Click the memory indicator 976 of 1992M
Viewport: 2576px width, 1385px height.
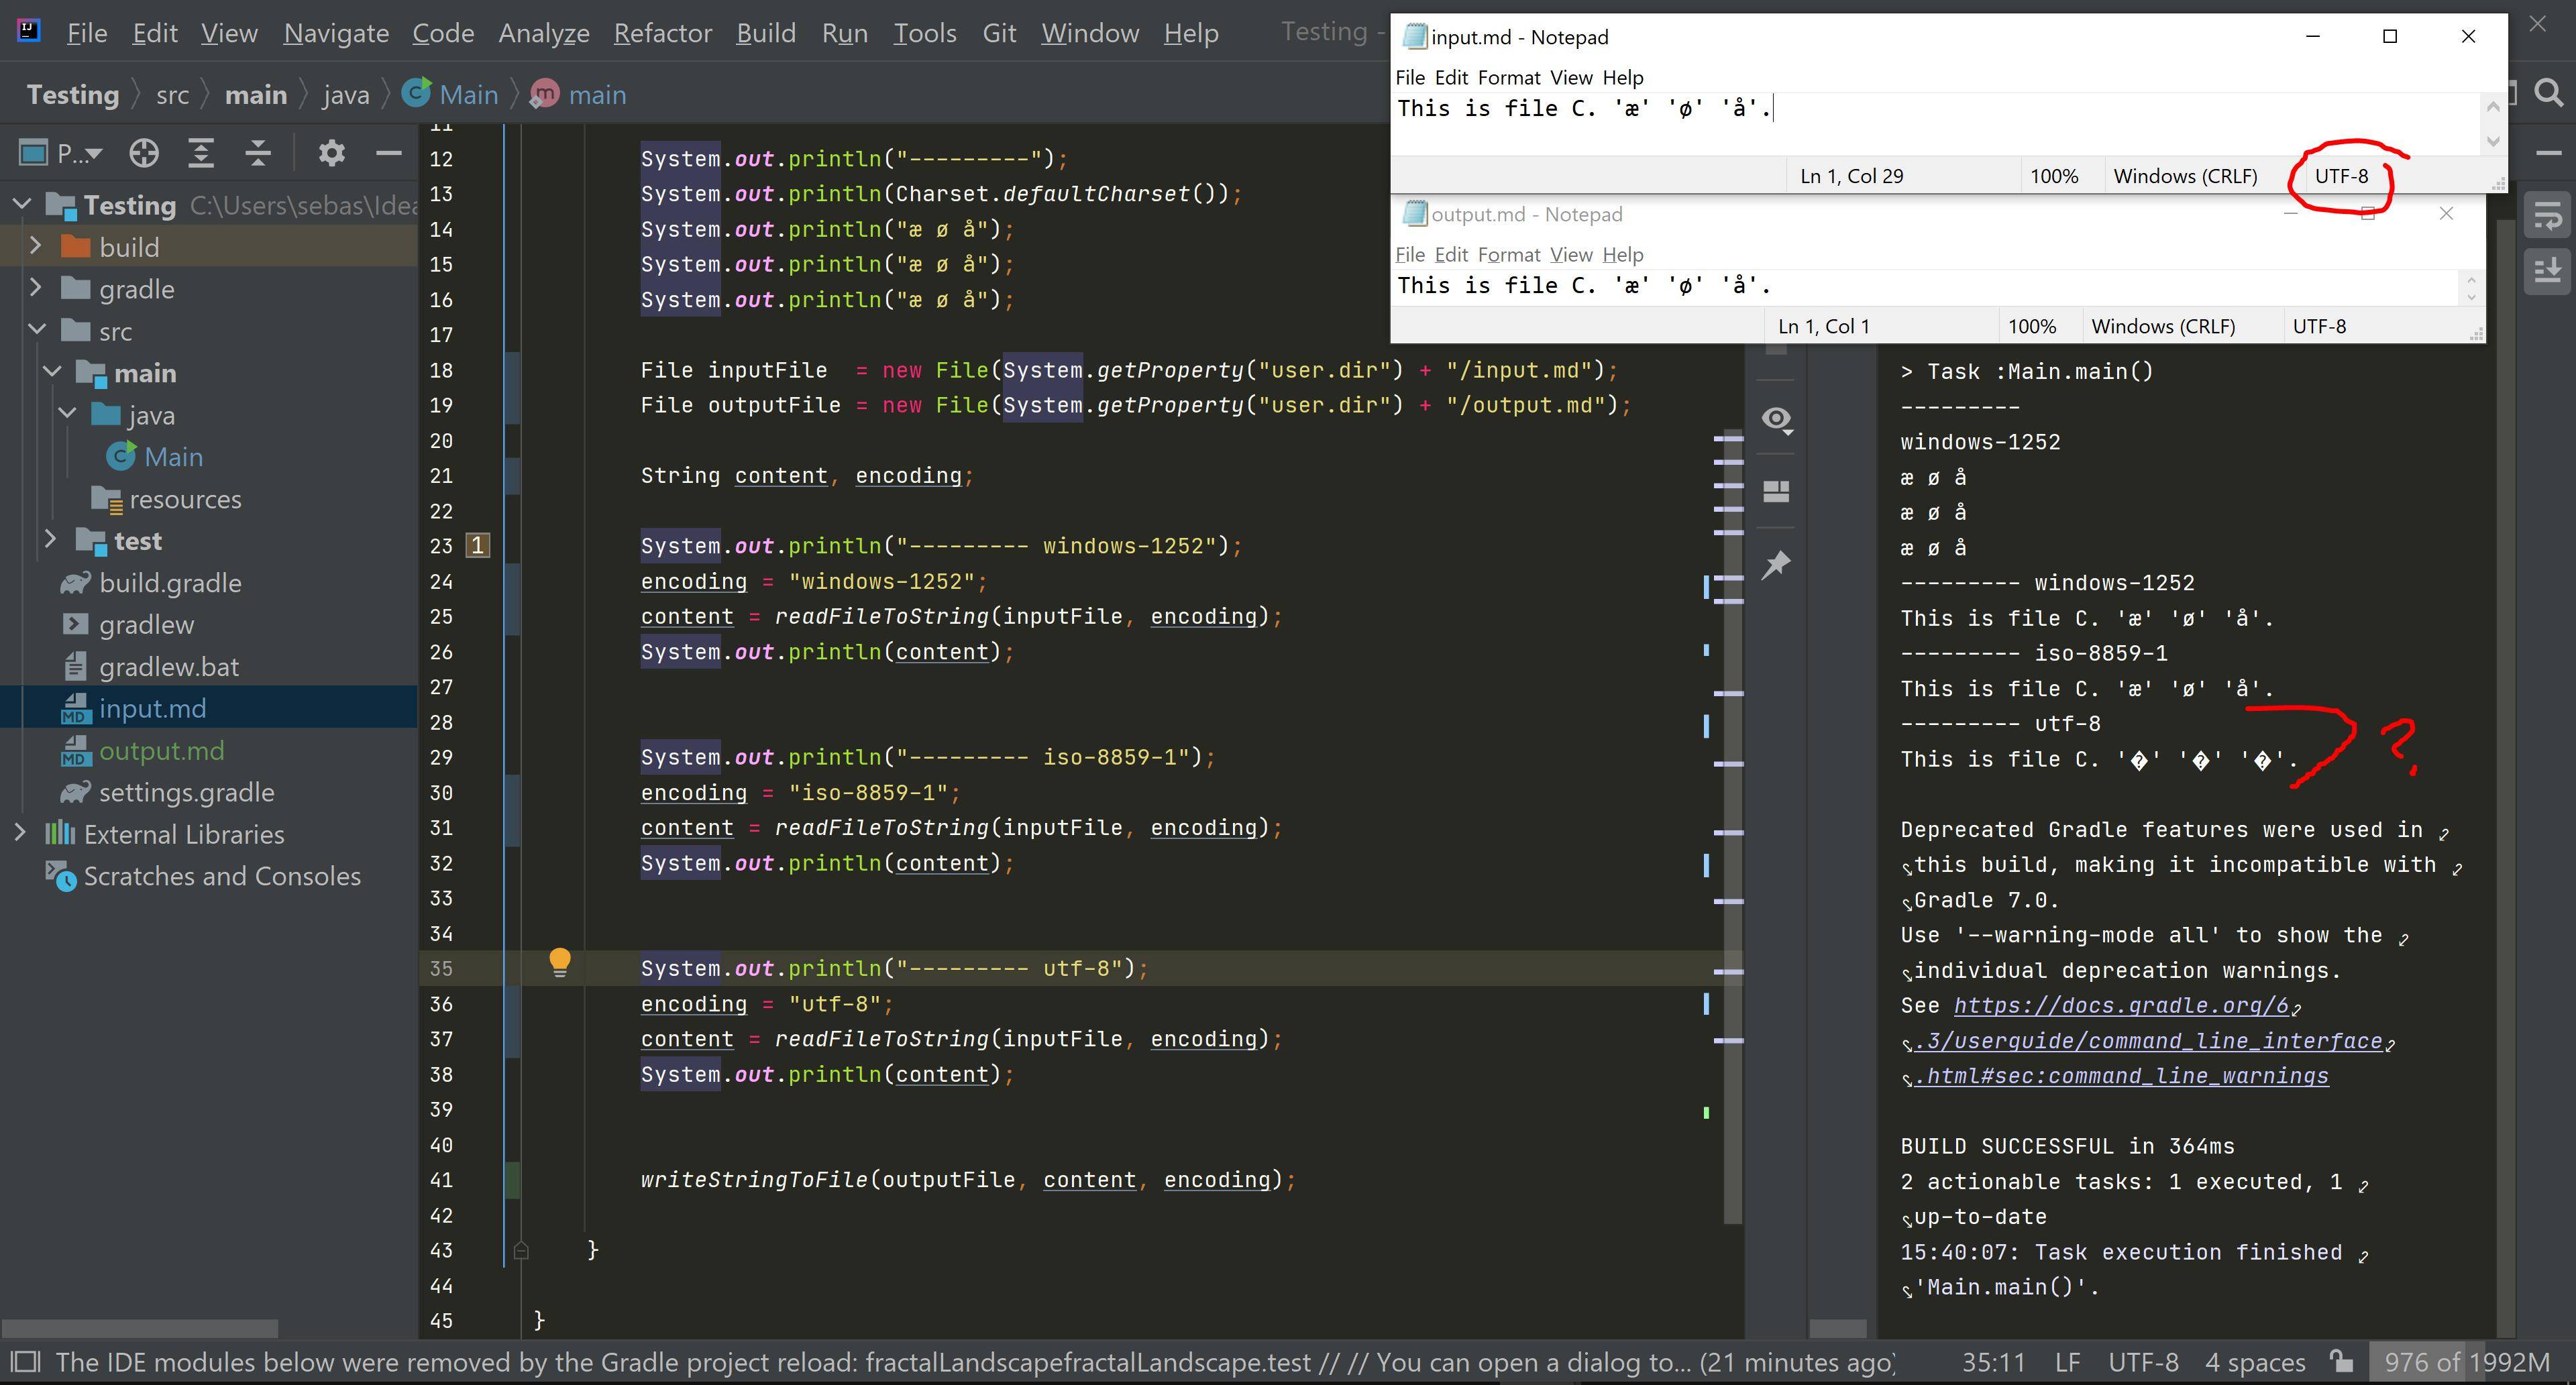(2466, 1362)
